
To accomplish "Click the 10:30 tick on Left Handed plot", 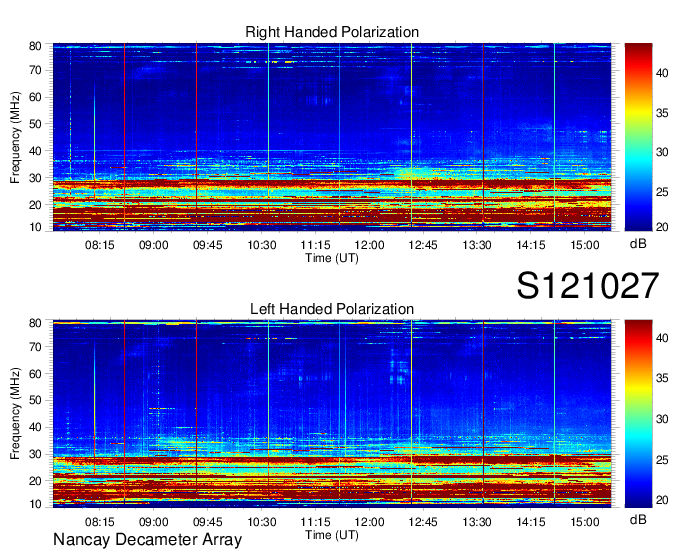I will tap(262, 522).
